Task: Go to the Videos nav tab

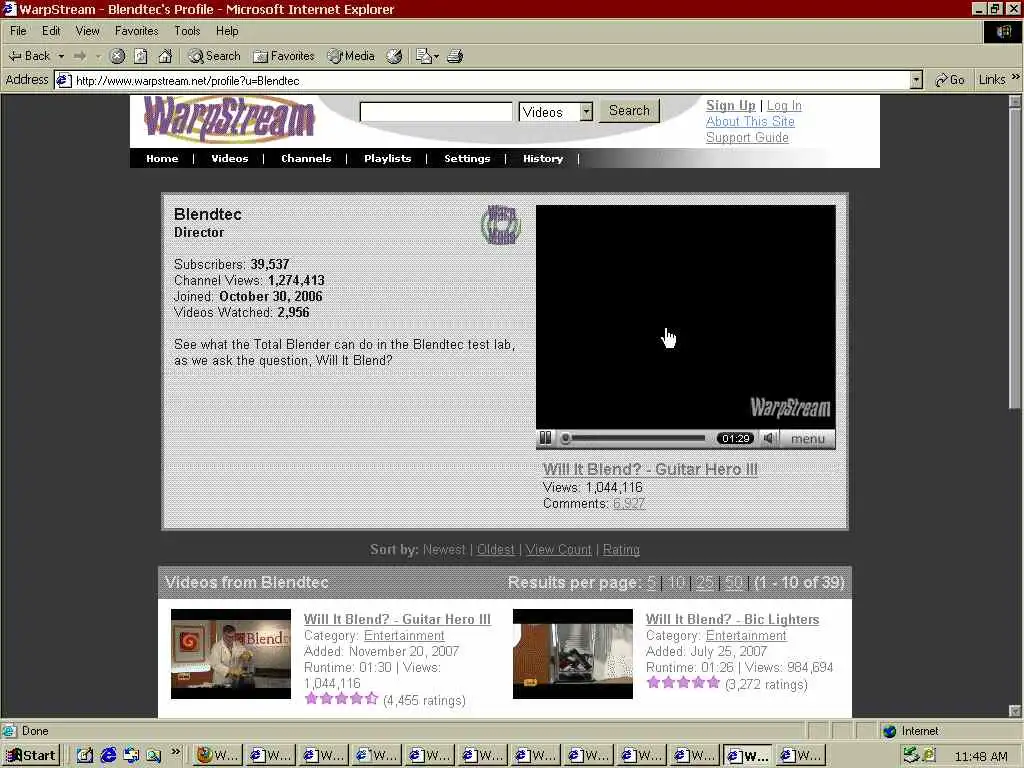Action: coord(229,158)
